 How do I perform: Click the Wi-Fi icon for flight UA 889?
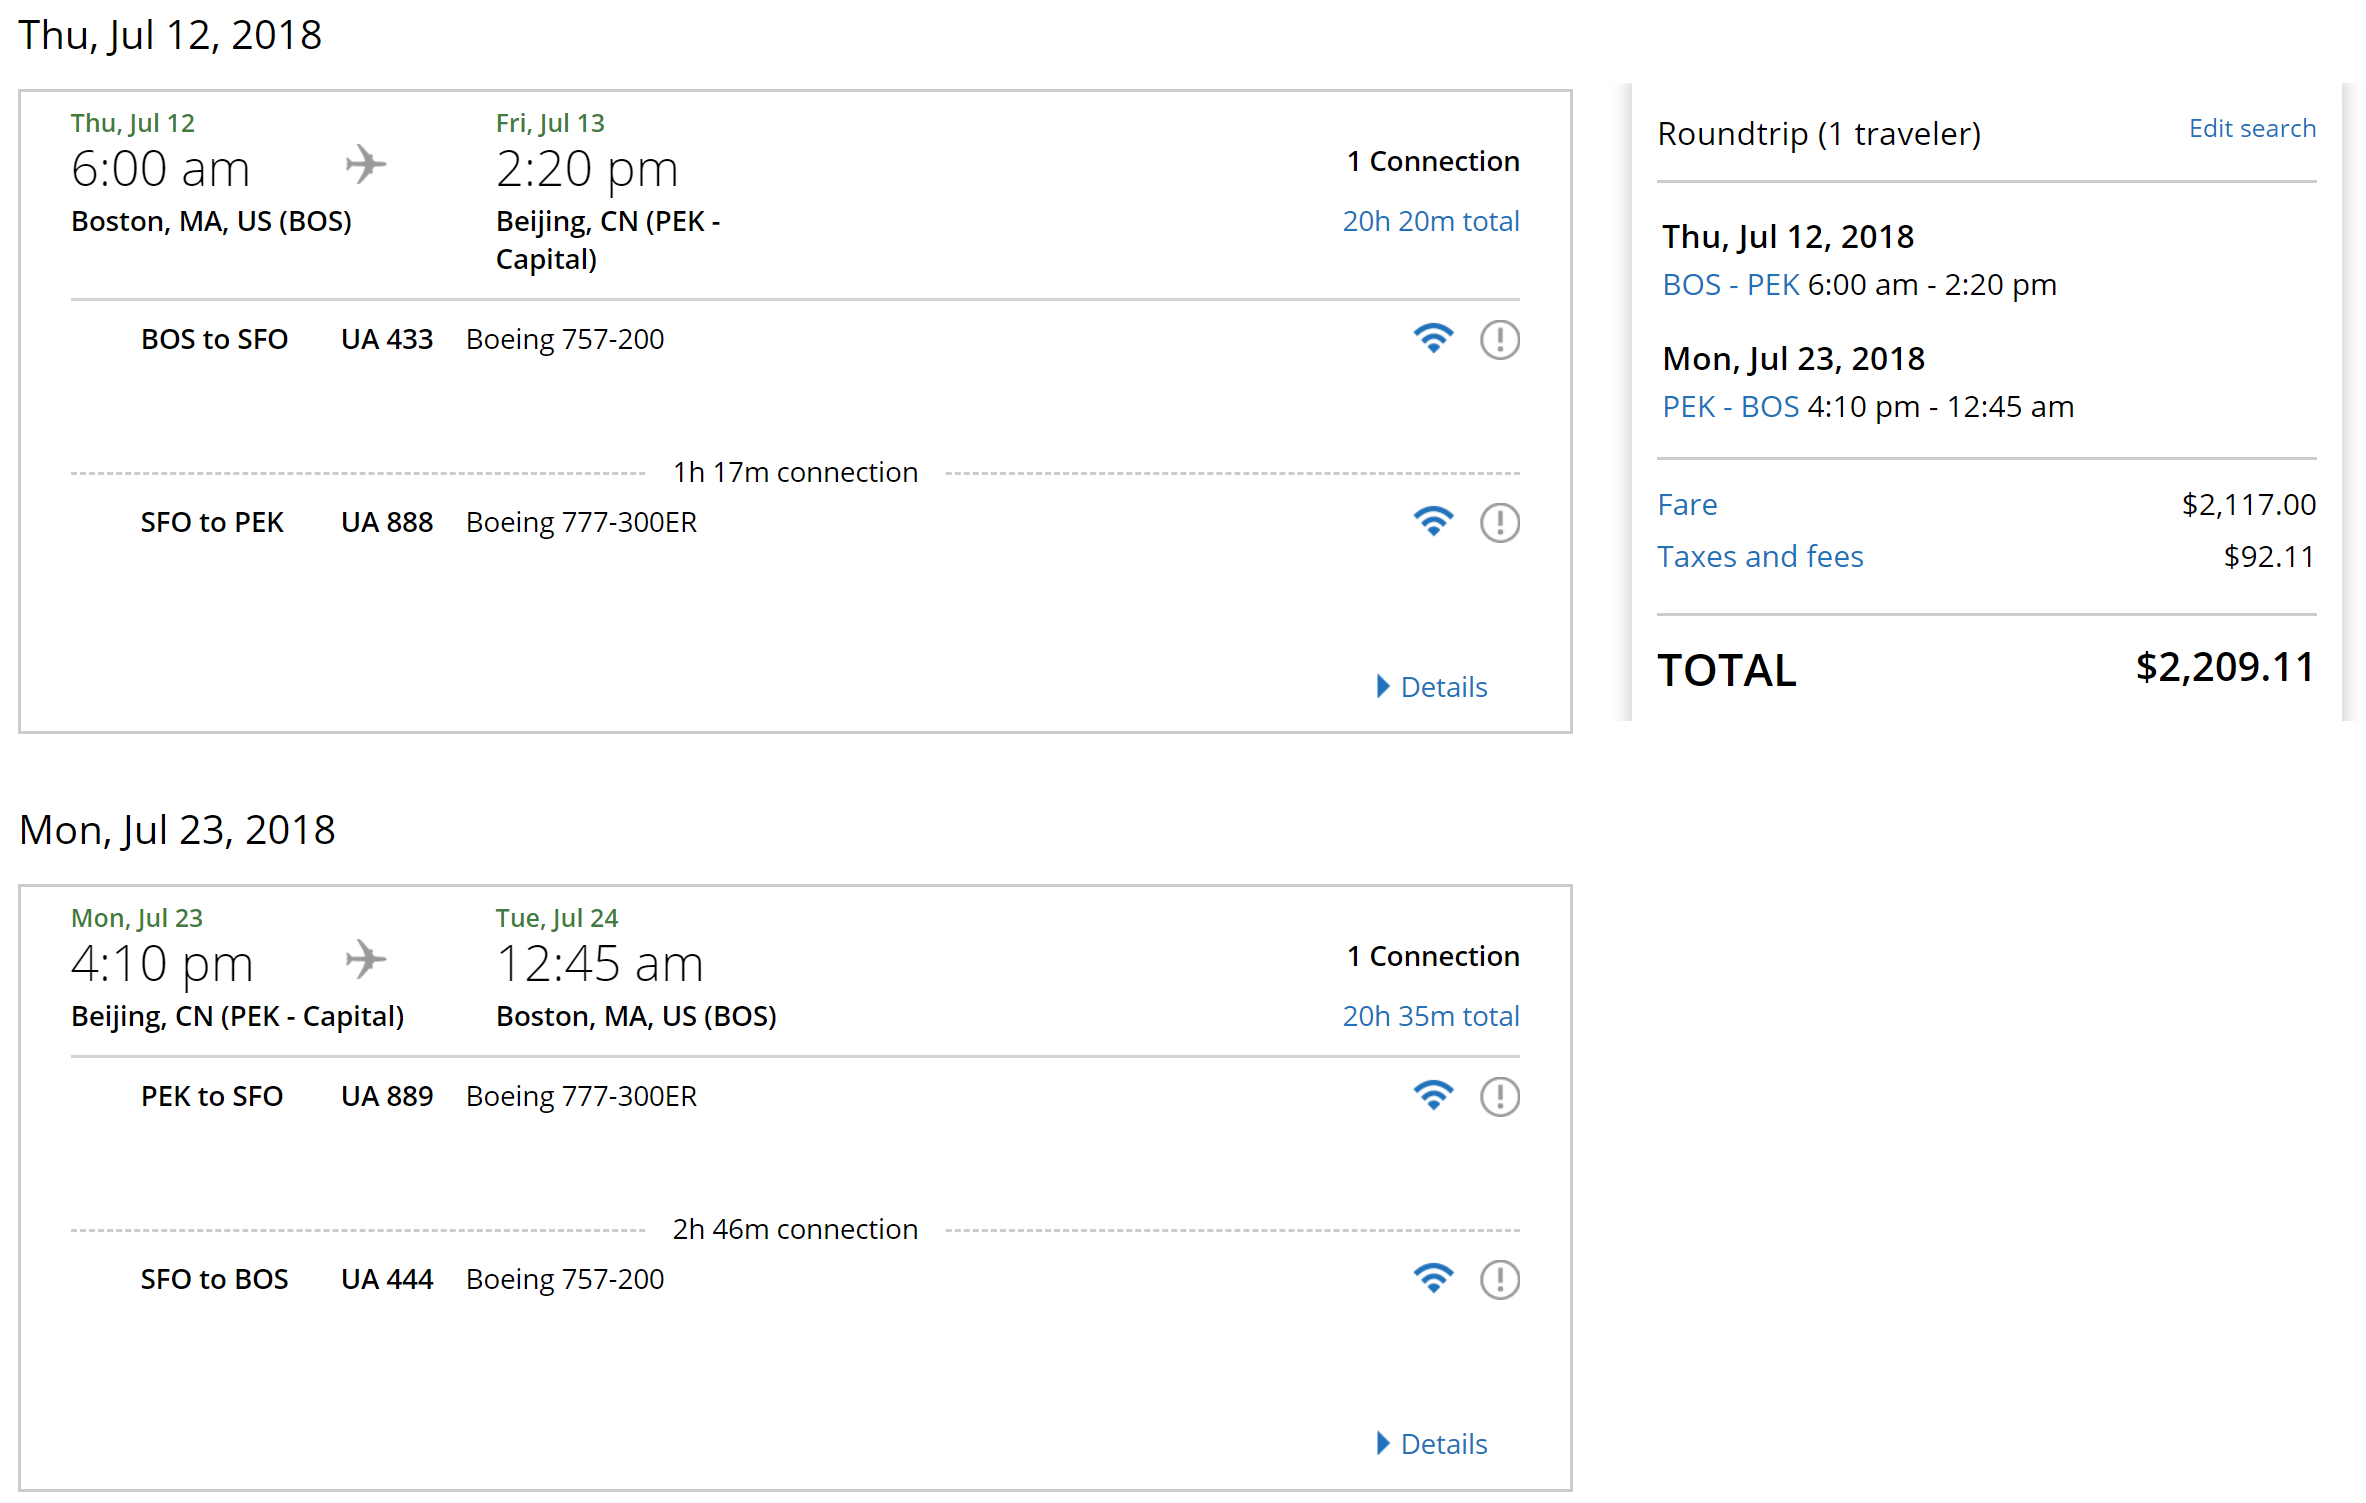click(x=1432, y=1096)
